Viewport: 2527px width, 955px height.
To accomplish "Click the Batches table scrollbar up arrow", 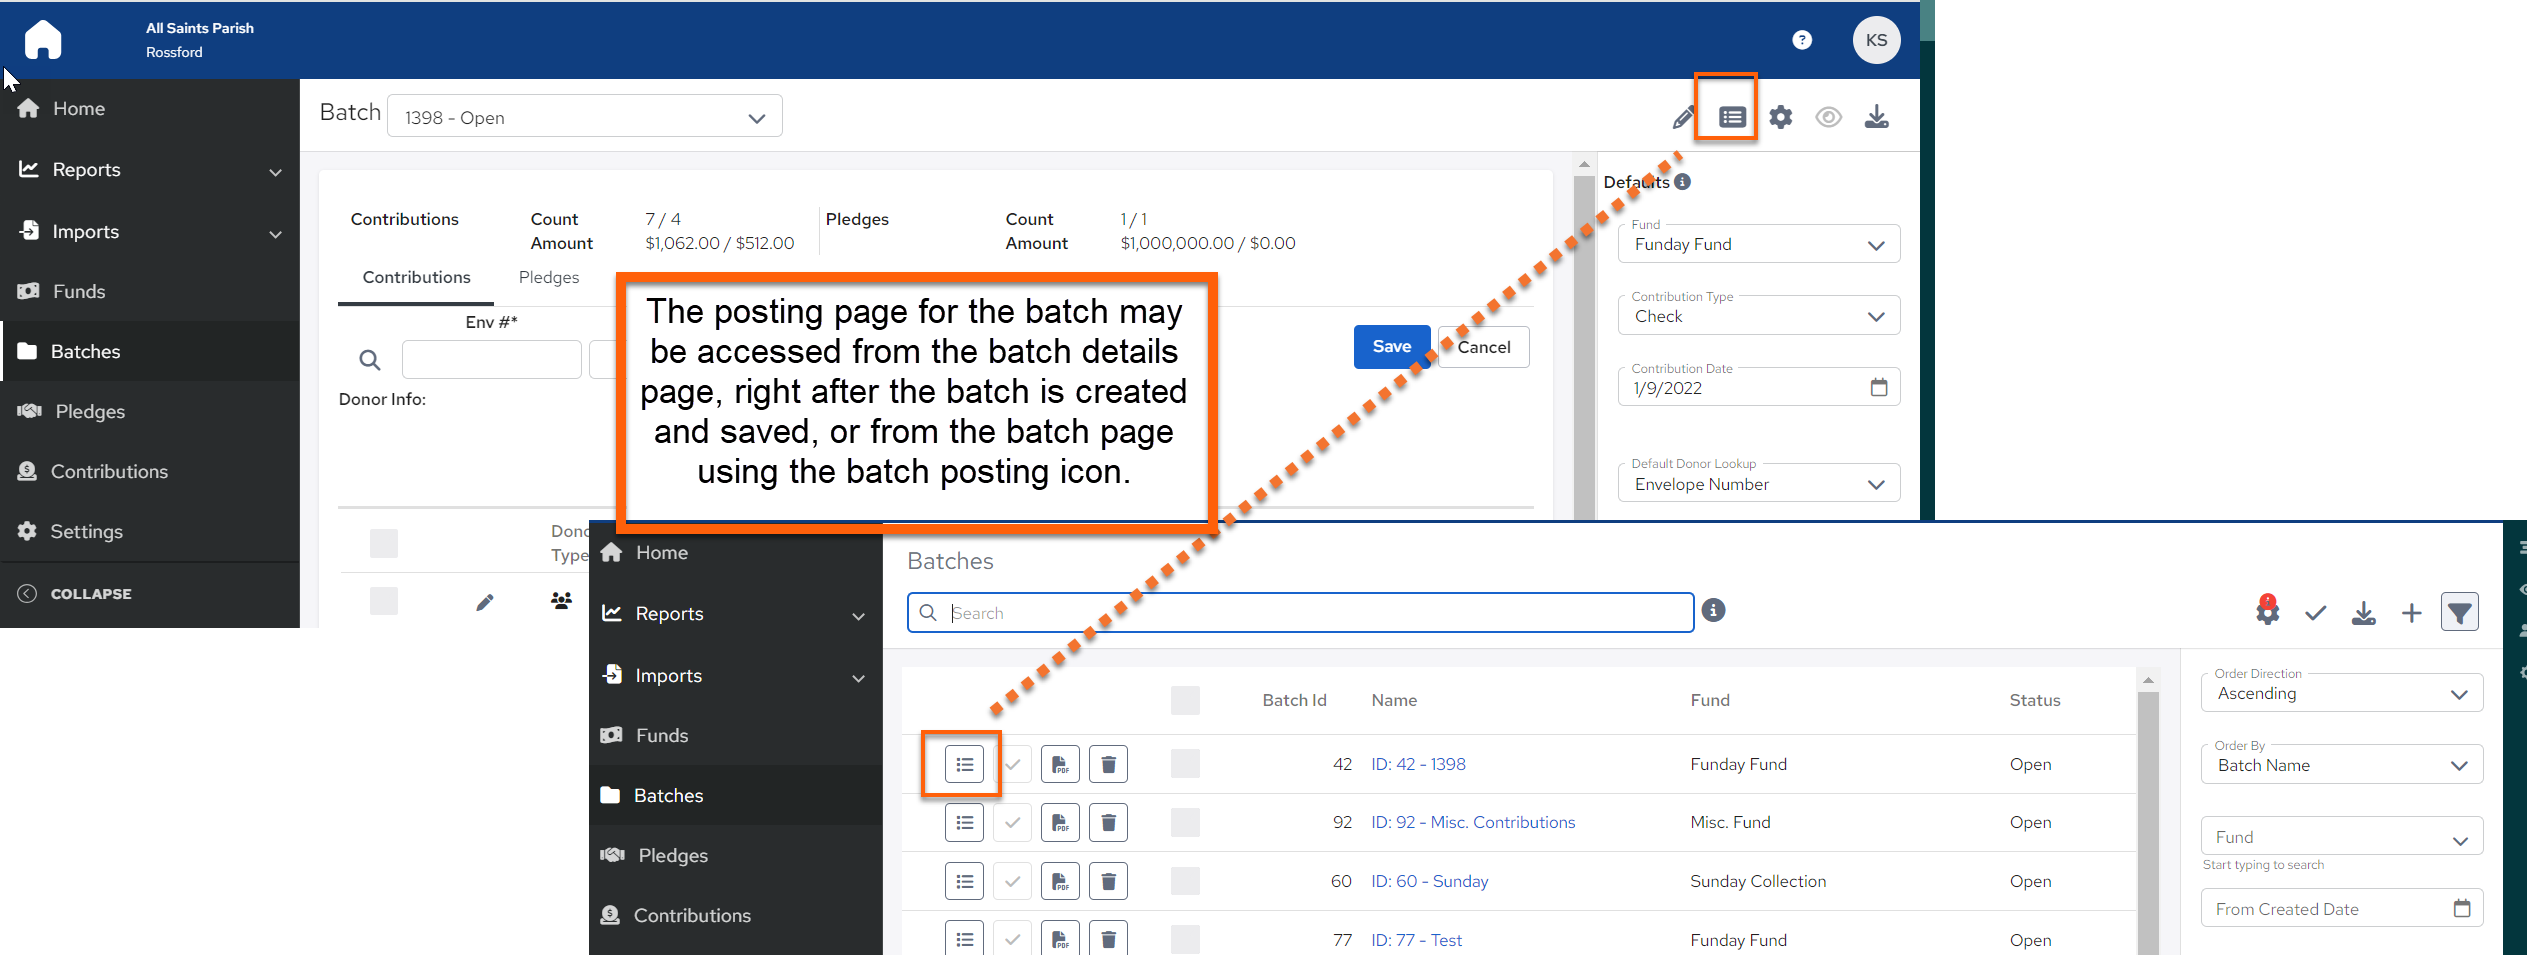I will 2148,680.
